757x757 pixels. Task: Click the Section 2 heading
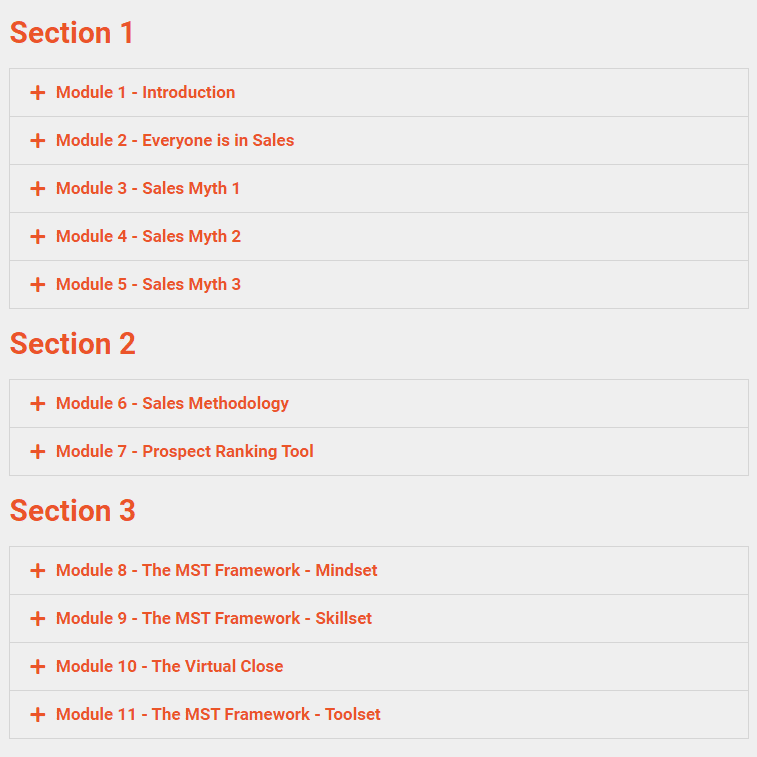point(73,344)
